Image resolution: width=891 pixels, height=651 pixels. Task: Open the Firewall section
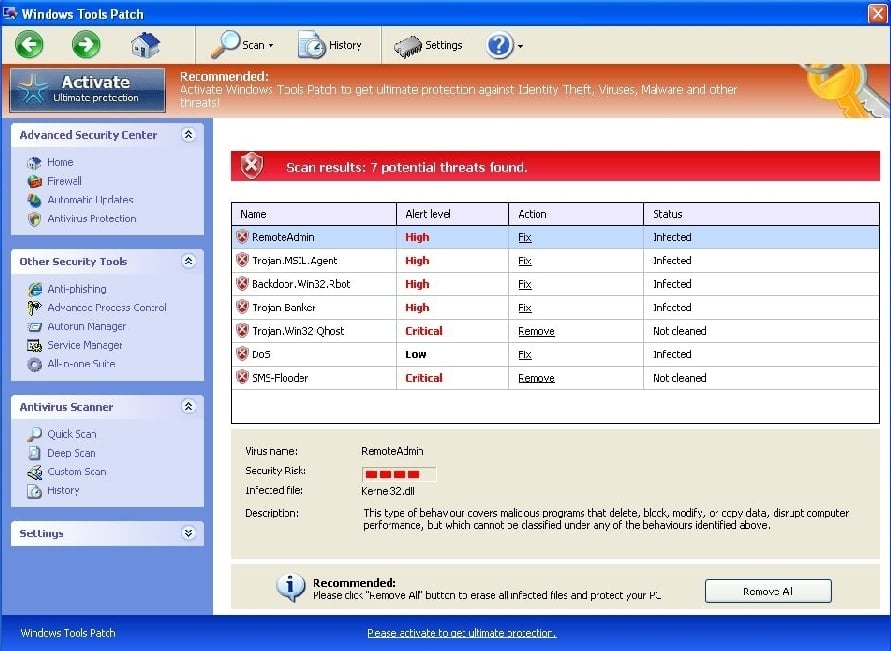coord(60,182)
